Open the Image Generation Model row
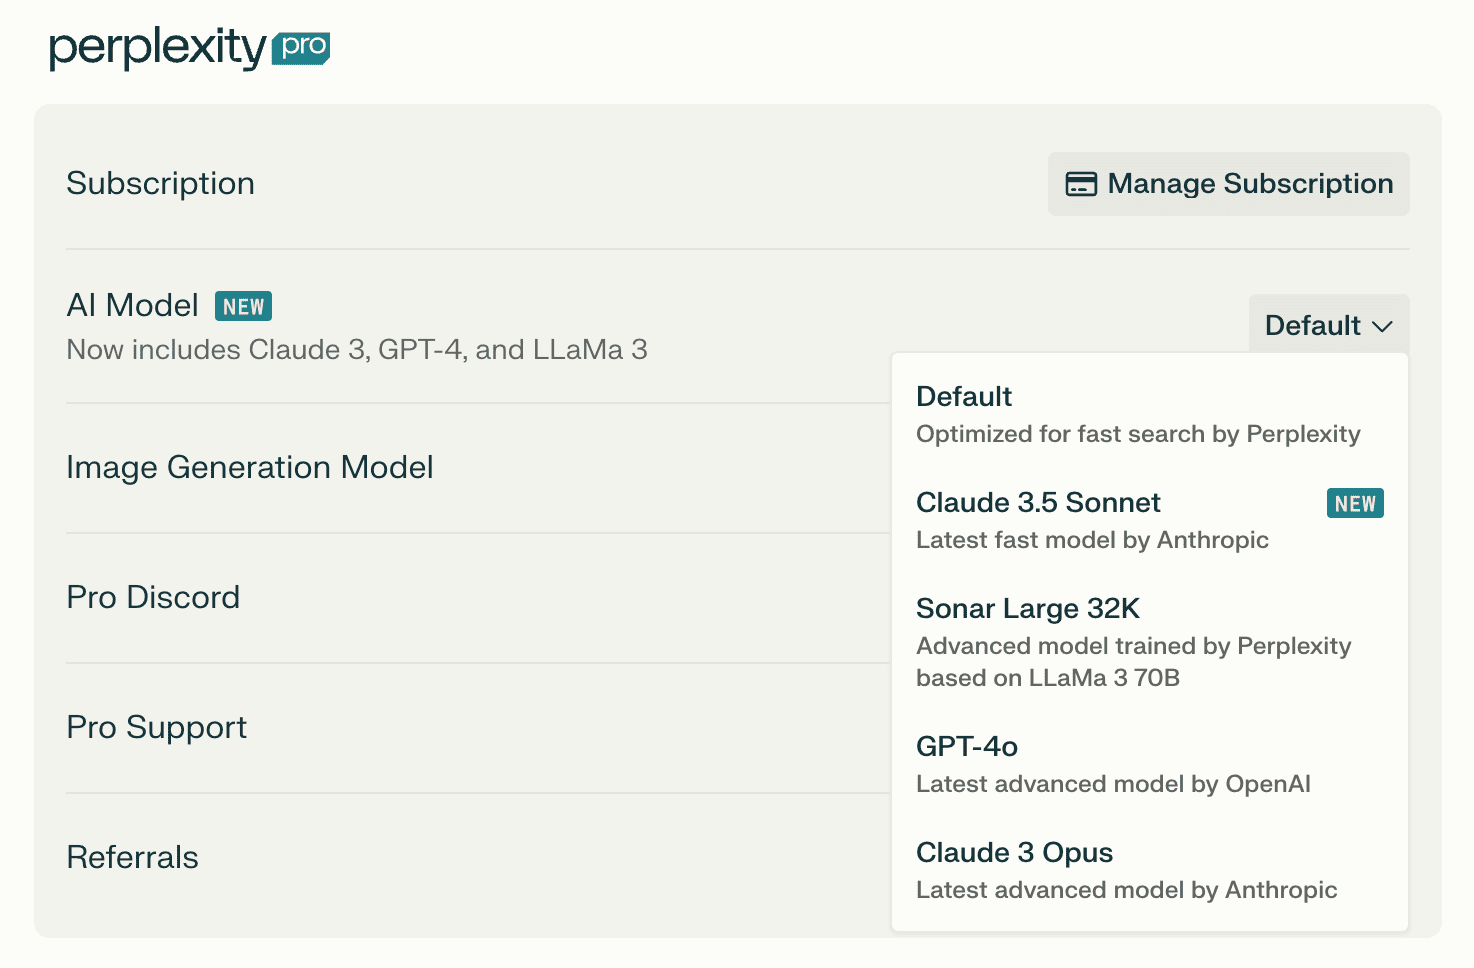1474x968 pixels. click(x=250, y=468)
